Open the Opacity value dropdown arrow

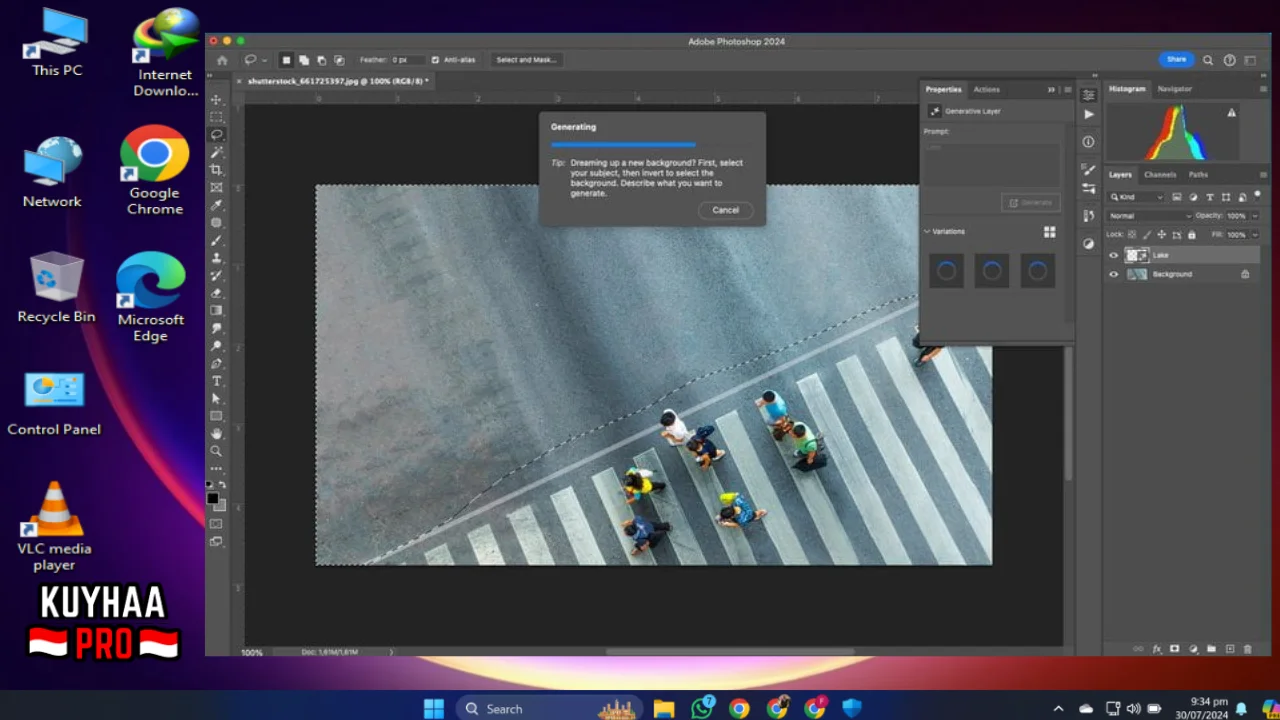click(1255, 216)
